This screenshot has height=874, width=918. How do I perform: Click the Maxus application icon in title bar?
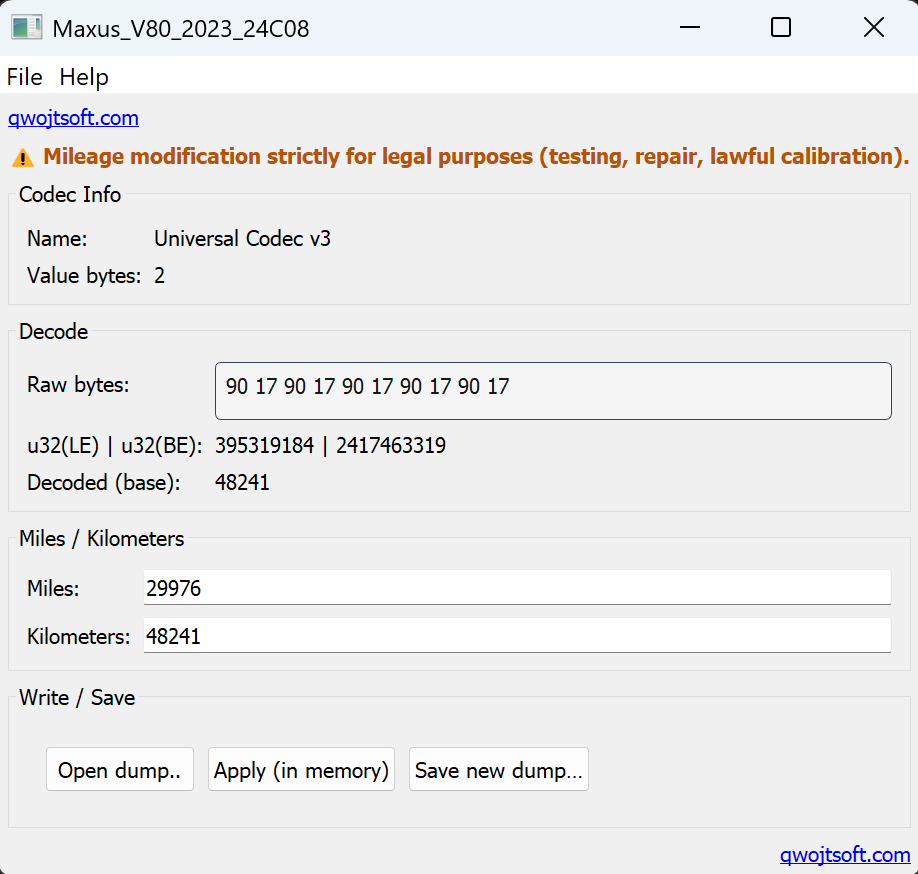[x=26, y=27]
